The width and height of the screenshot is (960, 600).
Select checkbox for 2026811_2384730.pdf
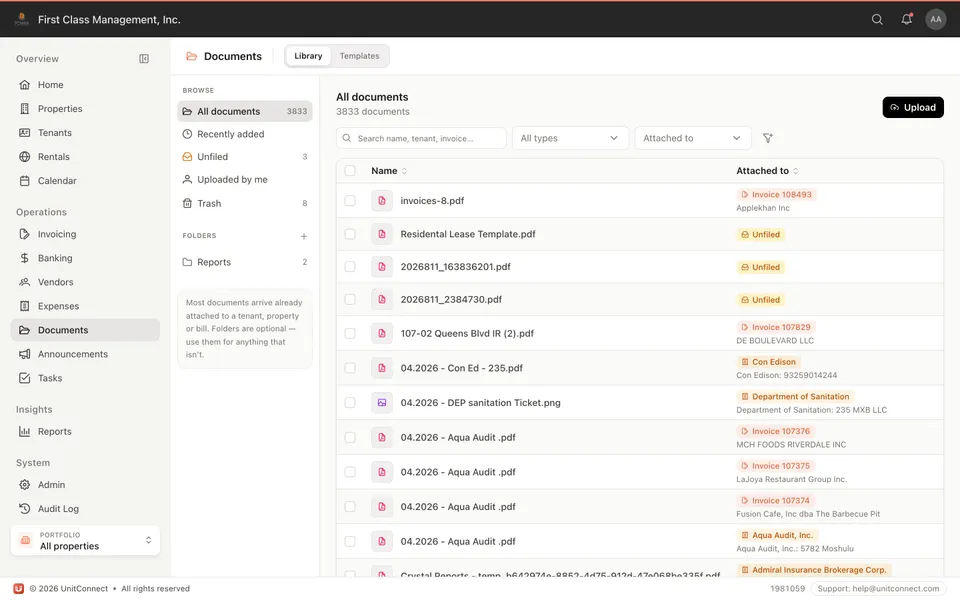pos(350,300)
